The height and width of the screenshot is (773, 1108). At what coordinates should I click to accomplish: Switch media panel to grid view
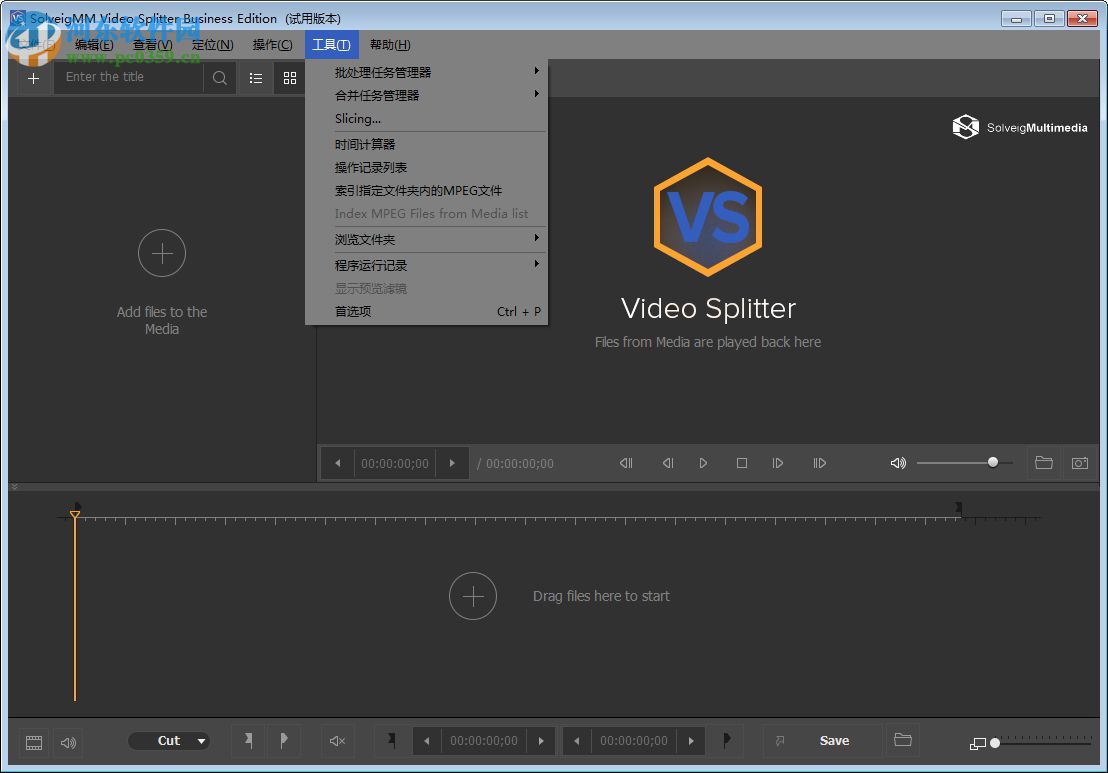tap(289, 77)
